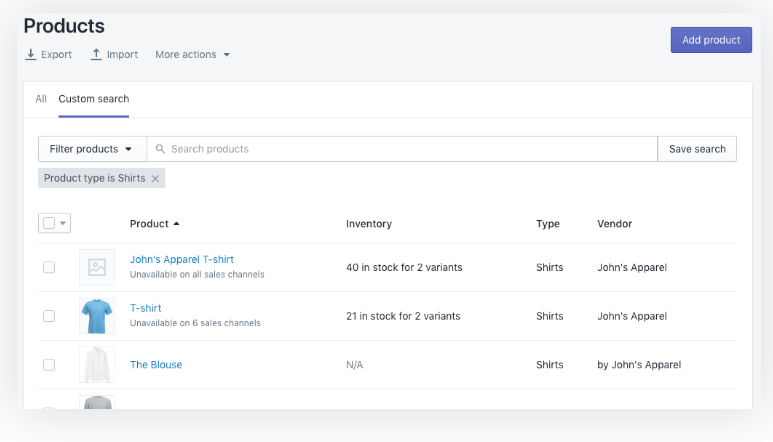Click the Import upload icon
Screen dimensions: 773x442
(x=96, y=54)
